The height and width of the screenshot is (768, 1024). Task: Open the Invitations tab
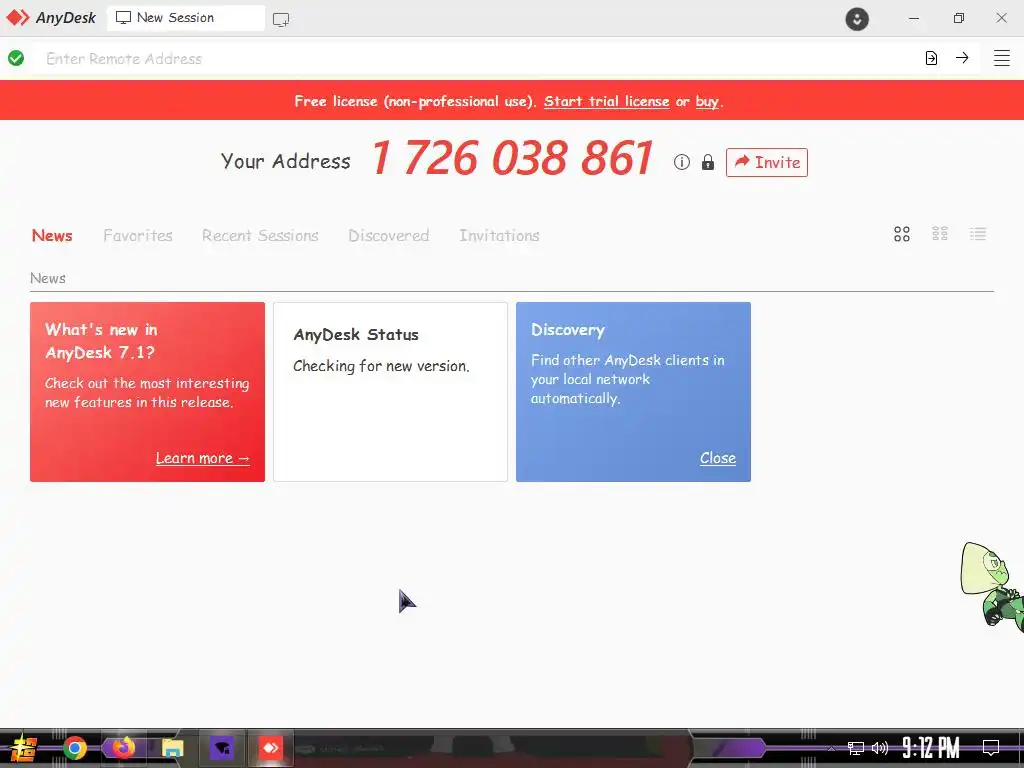[x=499, y=235]
